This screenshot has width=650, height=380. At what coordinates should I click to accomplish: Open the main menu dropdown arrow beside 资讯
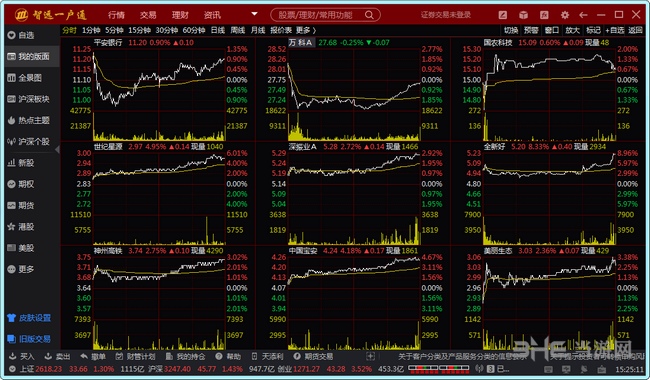click(x=254, y=14)
